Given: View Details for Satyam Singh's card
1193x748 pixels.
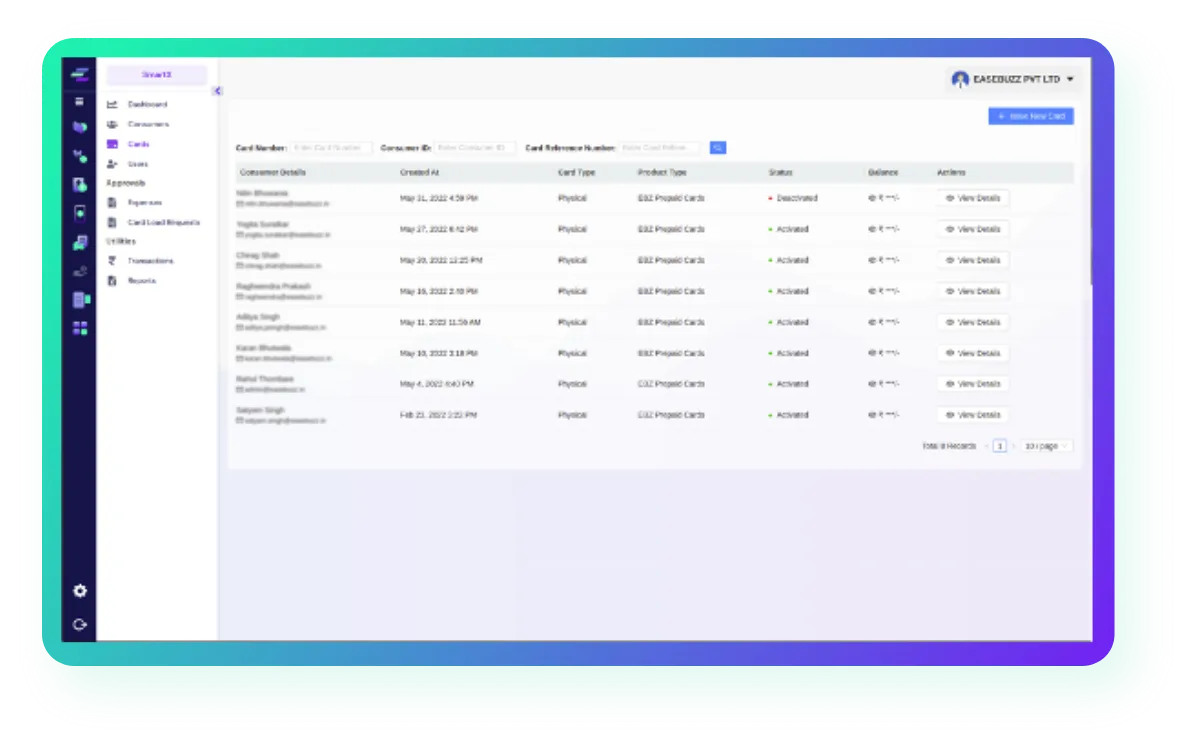Looking at the screenshot, I should (x=973, y=415).
